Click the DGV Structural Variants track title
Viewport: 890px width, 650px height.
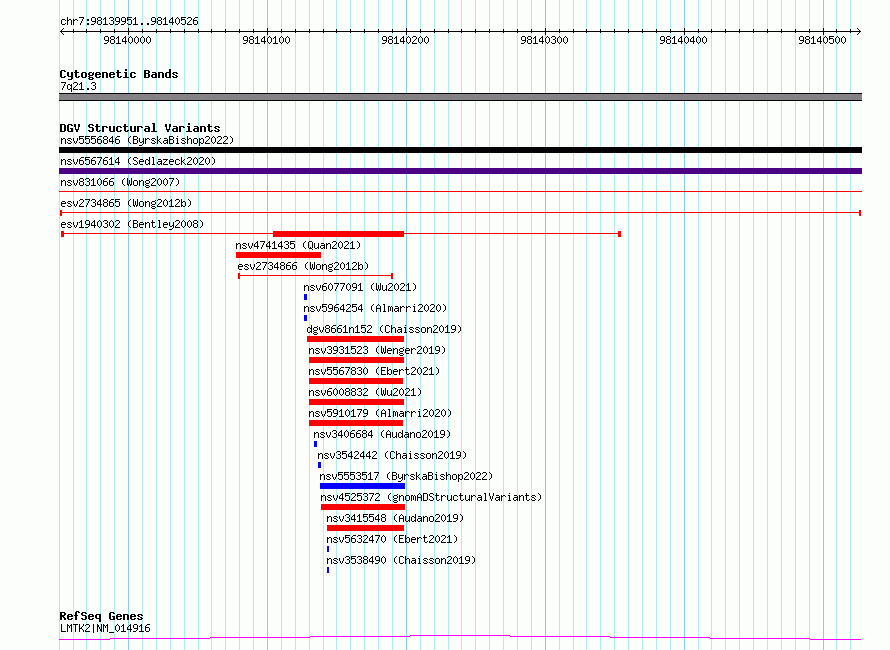pyautogui.click(x=140, y=128)
